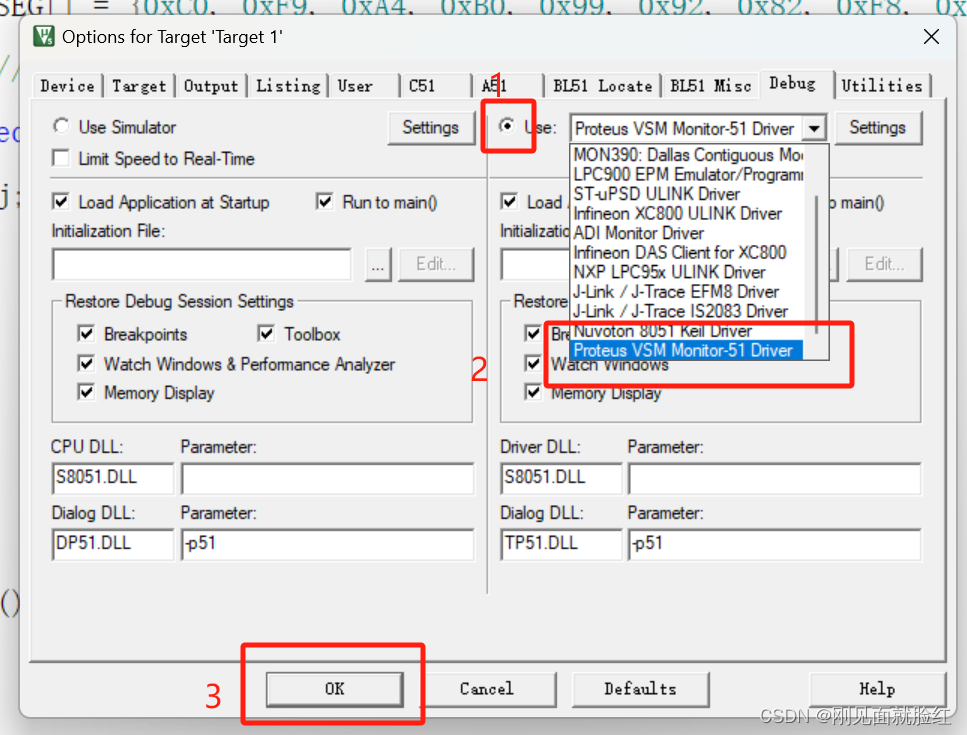Open the Target tab
This screenshot has width=967, height=735.
pyautogui.click(x=139, y=86)
